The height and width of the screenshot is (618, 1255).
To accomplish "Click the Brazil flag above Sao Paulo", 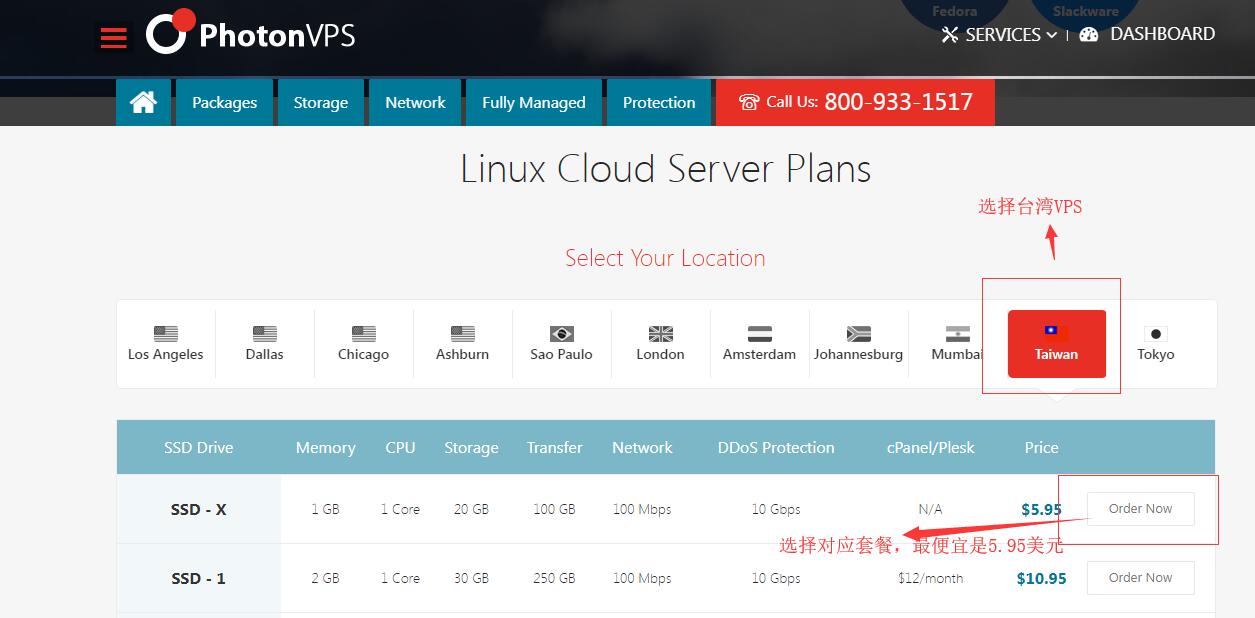I will tap(562, 333).
